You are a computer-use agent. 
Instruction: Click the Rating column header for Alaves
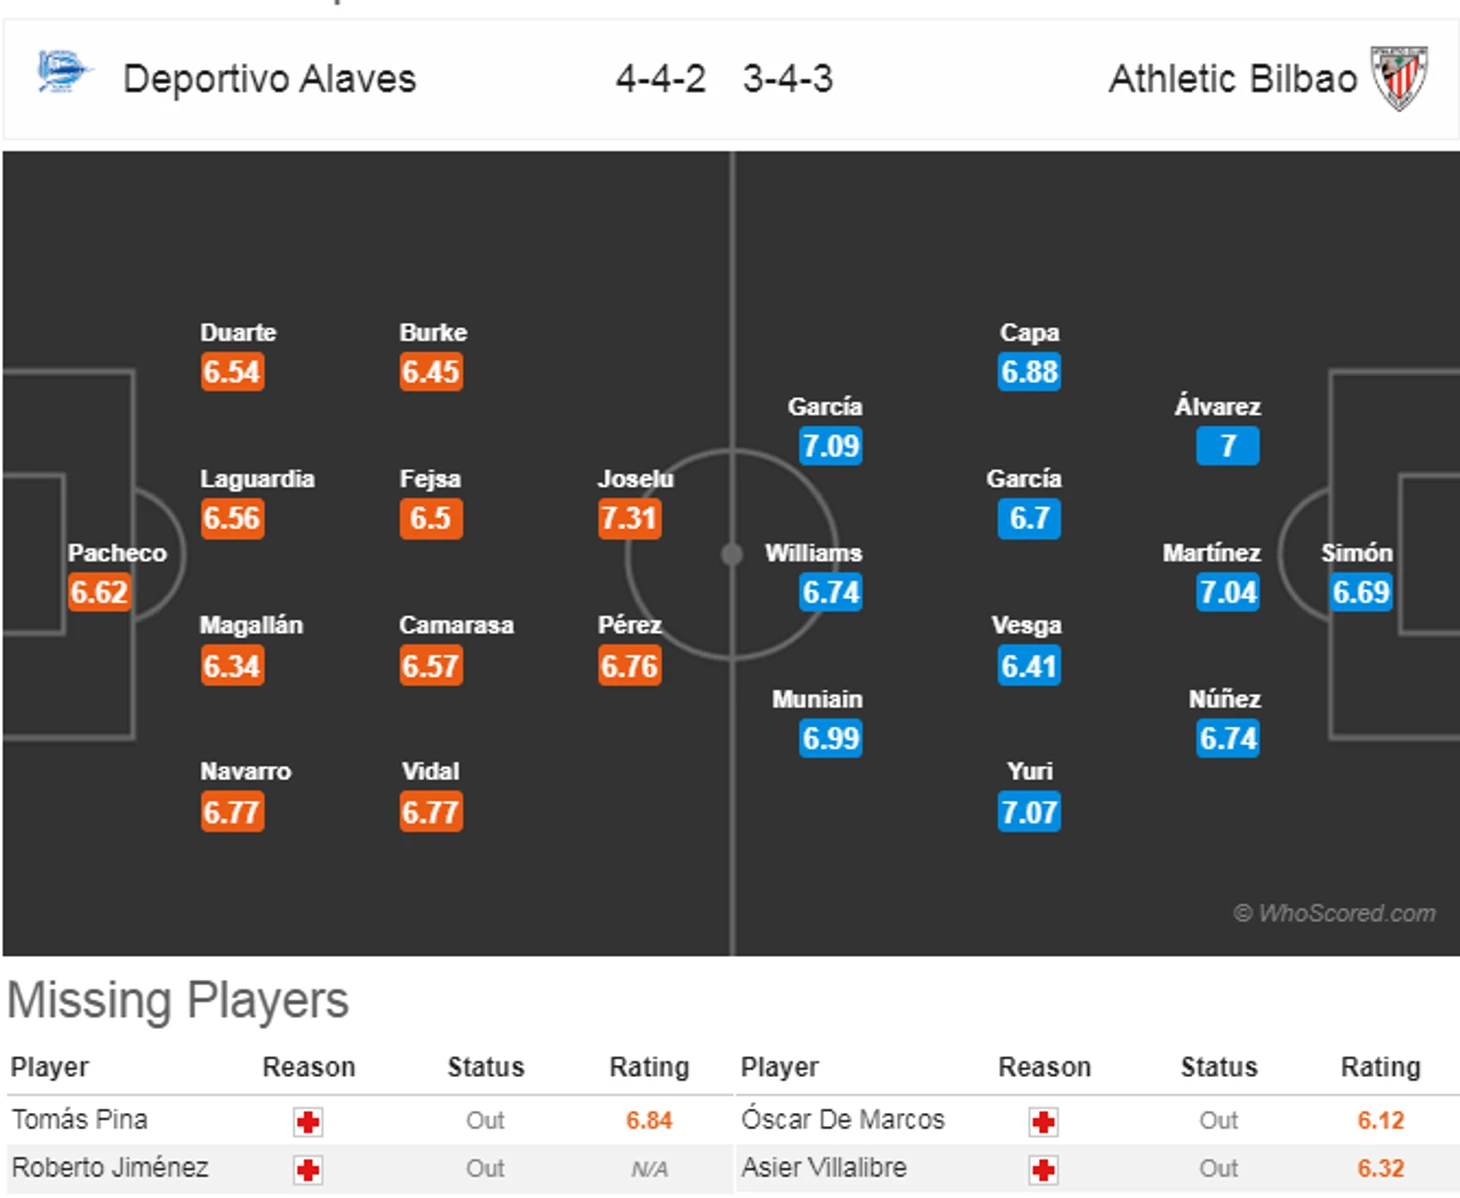(x=649, y=1067)
